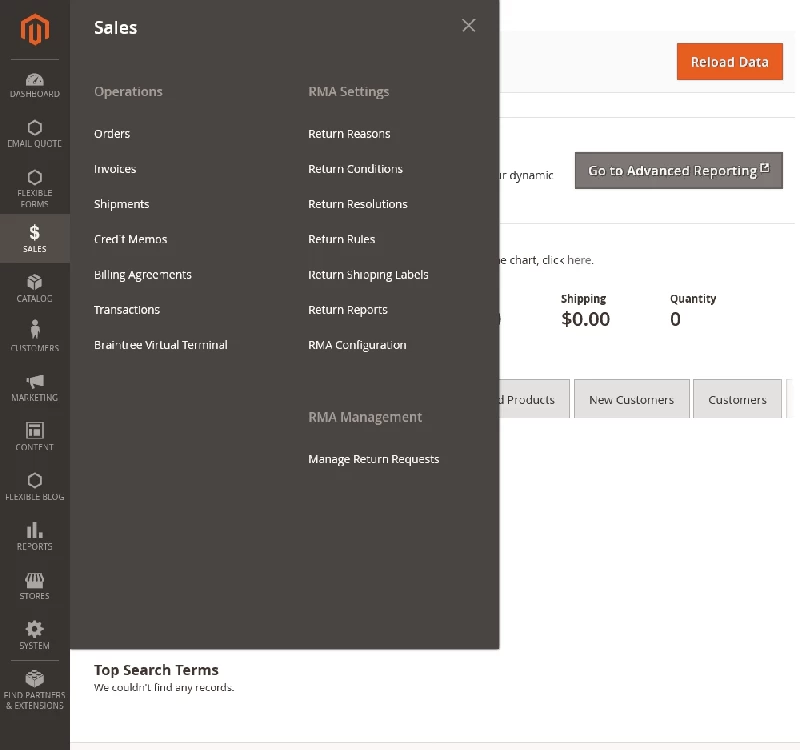This screenshot has width=800, height=750.
Task: Open the Flexible Forms sidebar item
Action: [35, 189]
